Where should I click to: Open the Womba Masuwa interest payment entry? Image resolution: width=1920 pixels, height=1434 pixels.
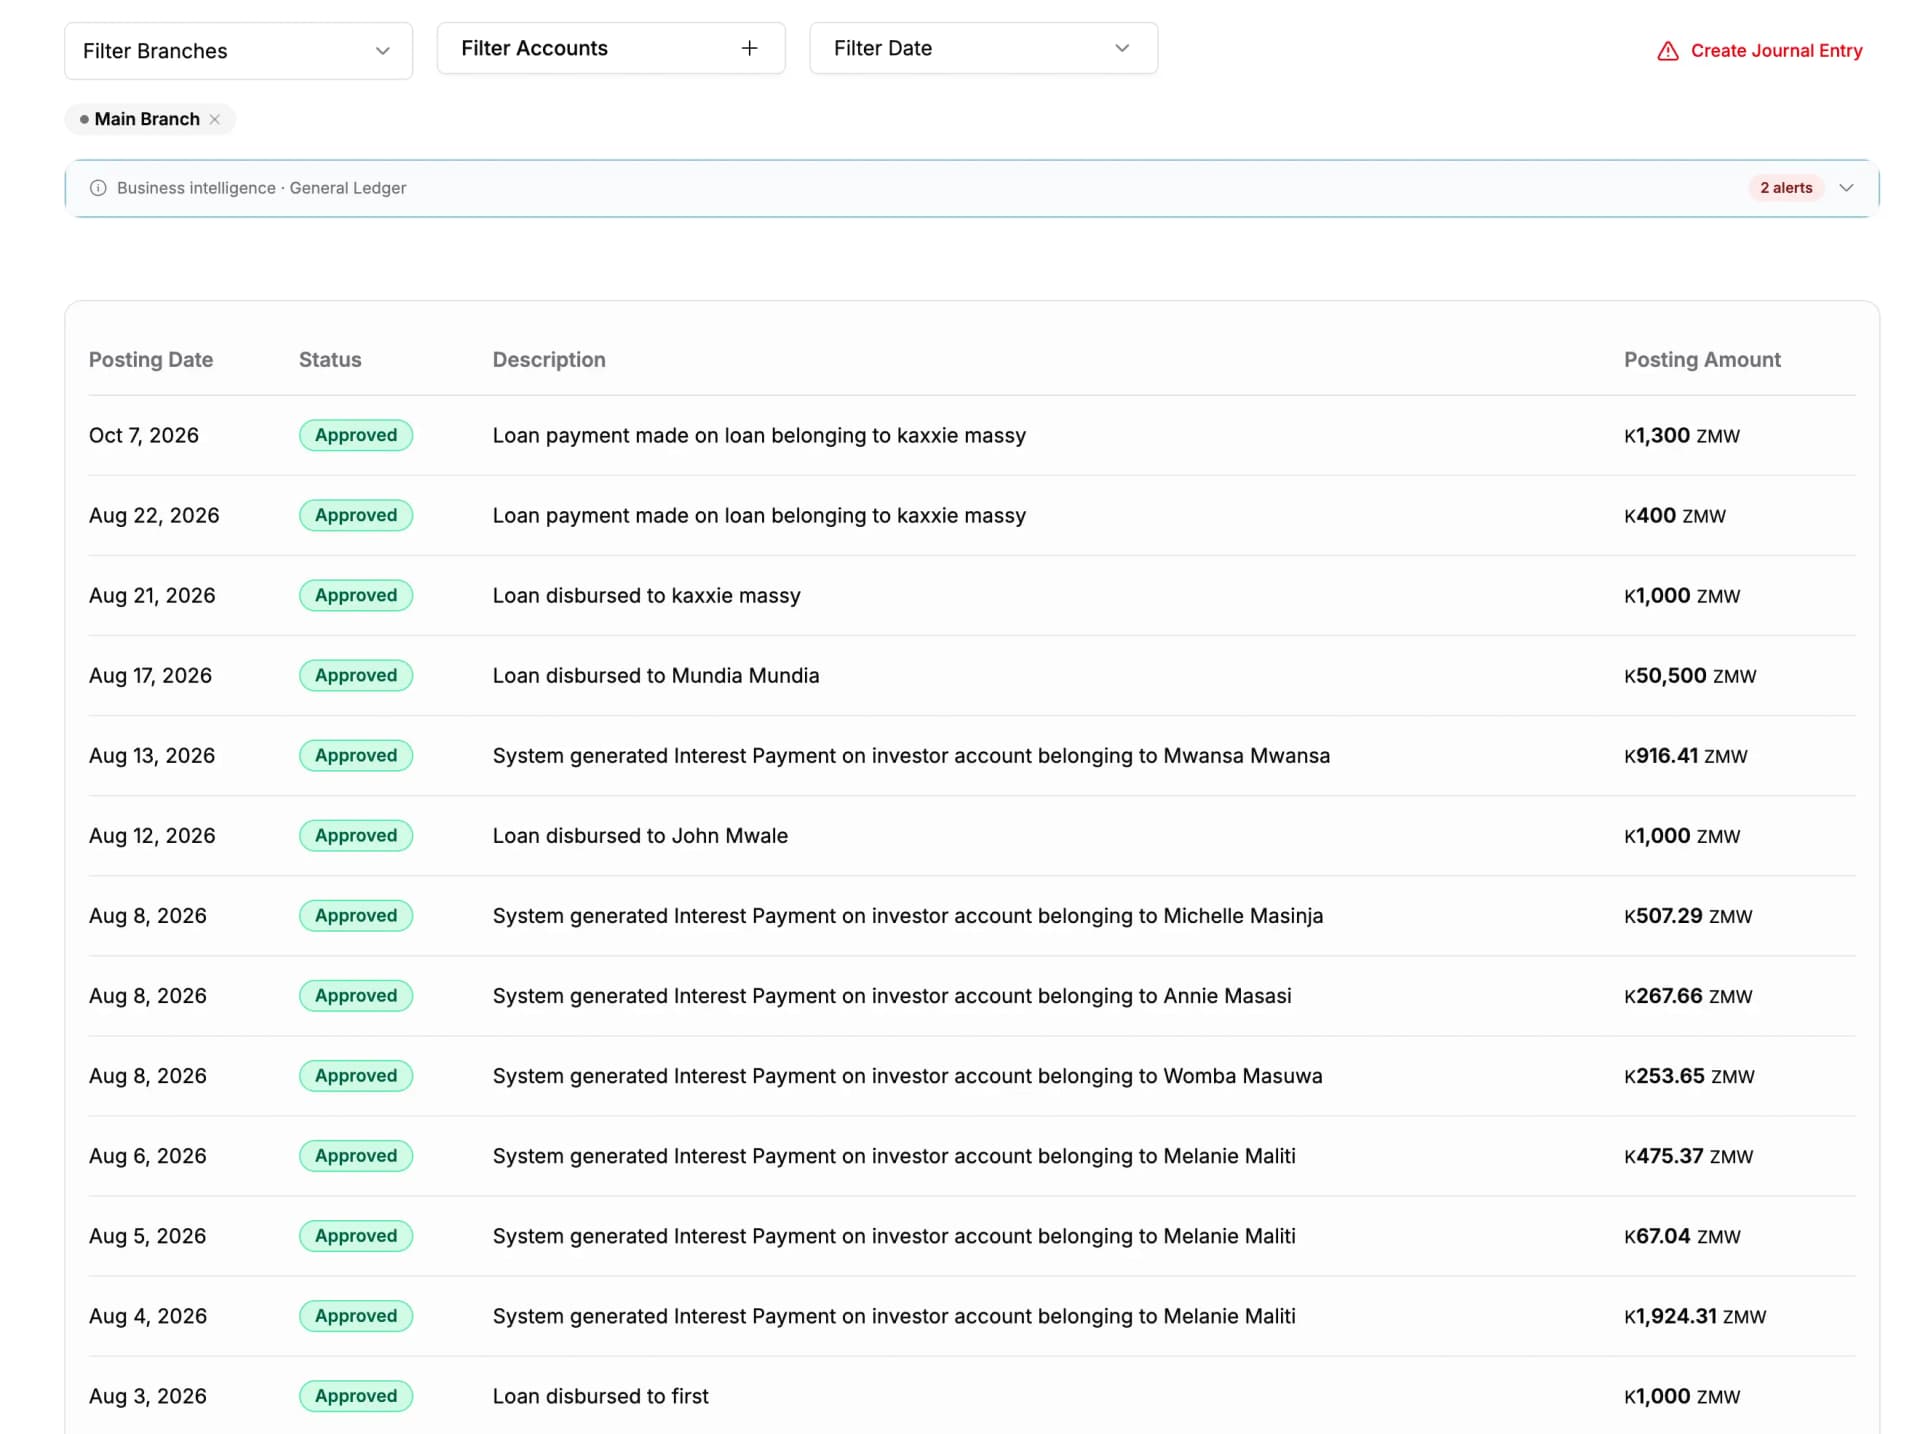(x=907, y=1075)
